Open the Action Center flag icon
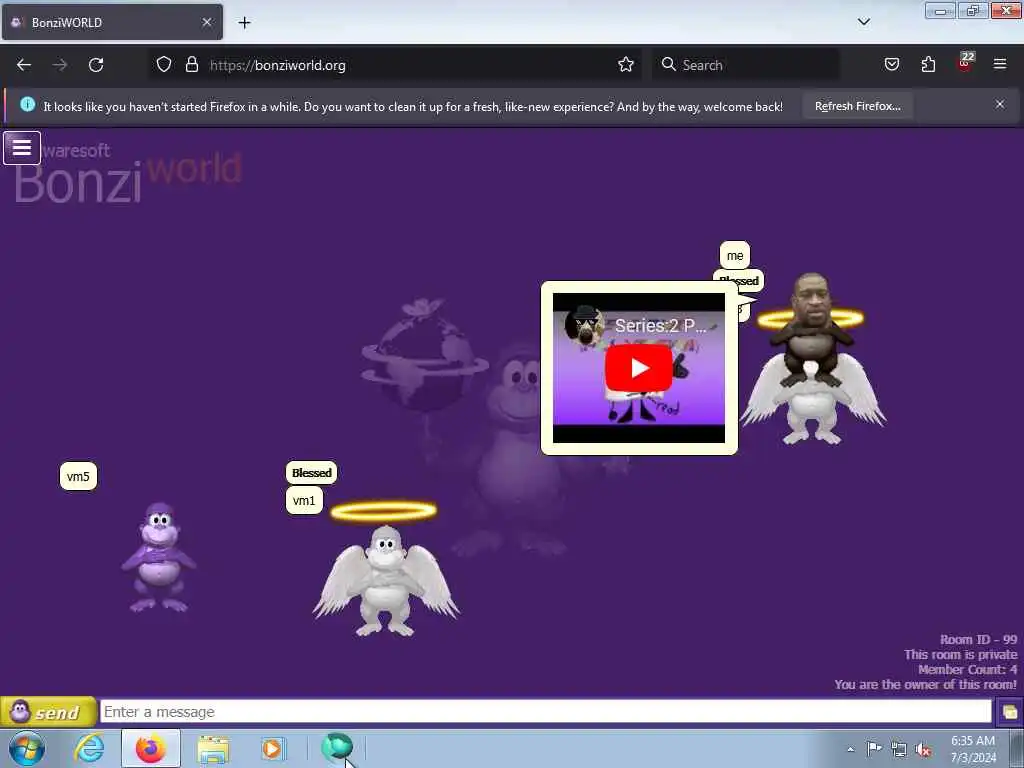The image size is (1024, 768). click(x=874, y=748)
